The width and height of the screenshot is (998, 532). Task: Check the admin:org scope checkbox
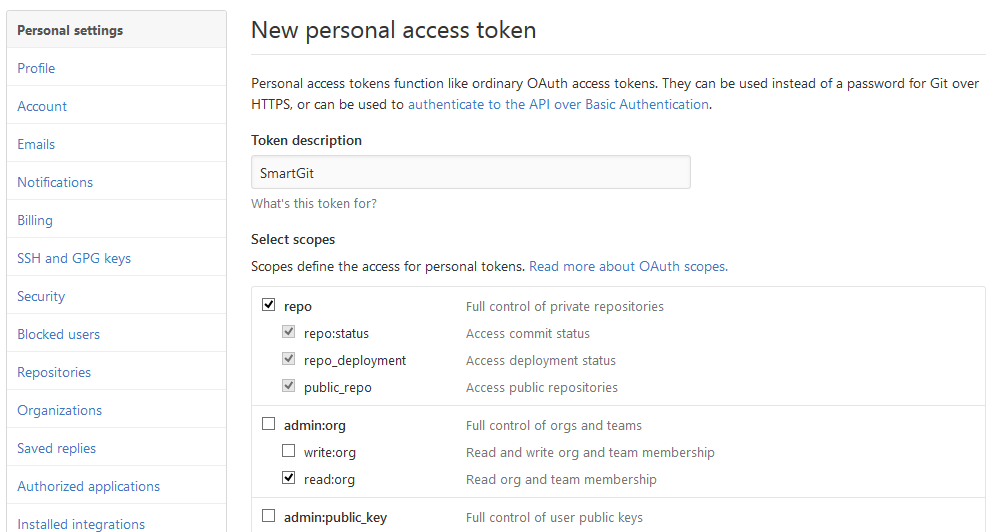pyautogui.click(x=268, y=425)
